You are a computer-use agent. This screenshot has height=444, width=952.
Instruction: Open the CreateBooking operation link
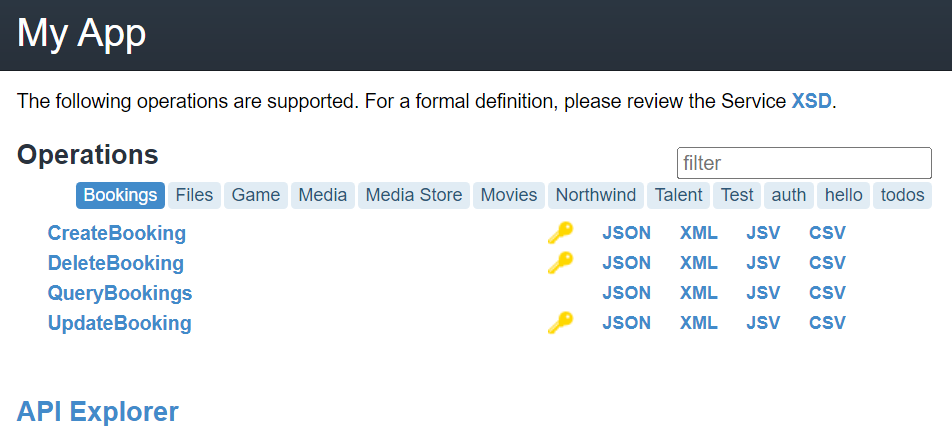coord(117,233)
